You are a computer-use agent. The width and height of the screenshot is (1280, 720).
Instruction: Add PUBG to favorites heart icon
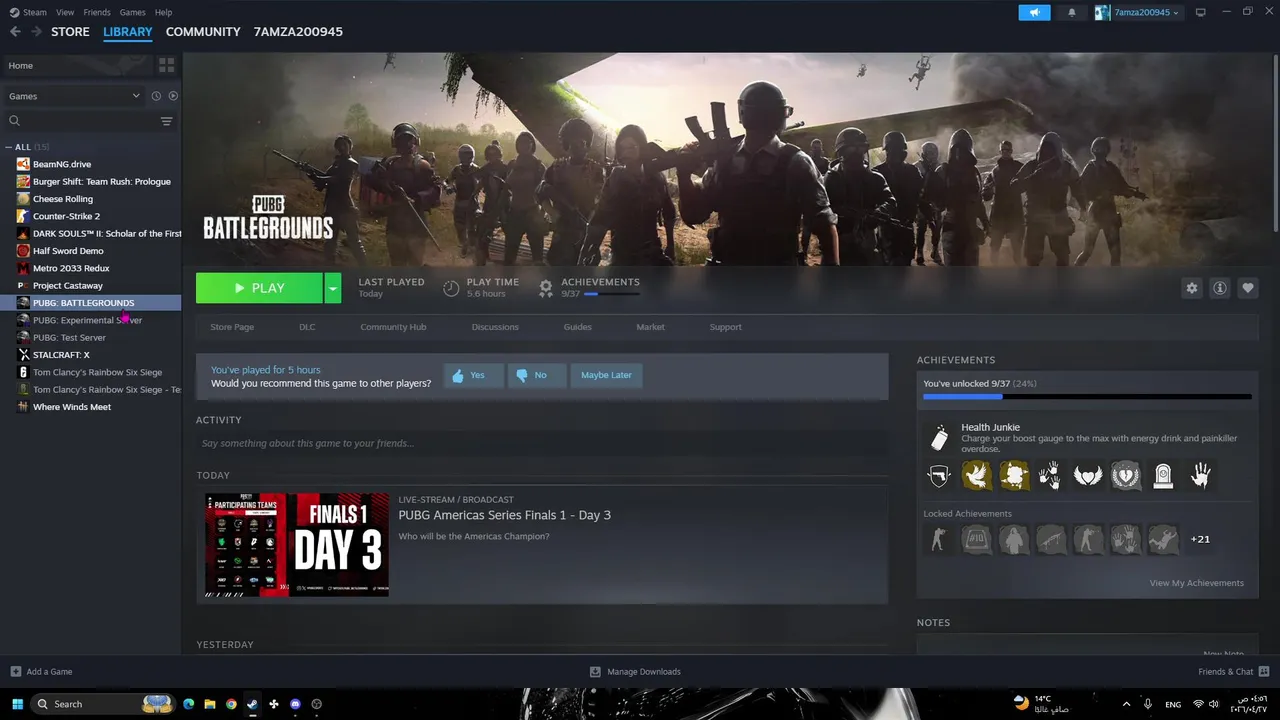(1248, 288)
